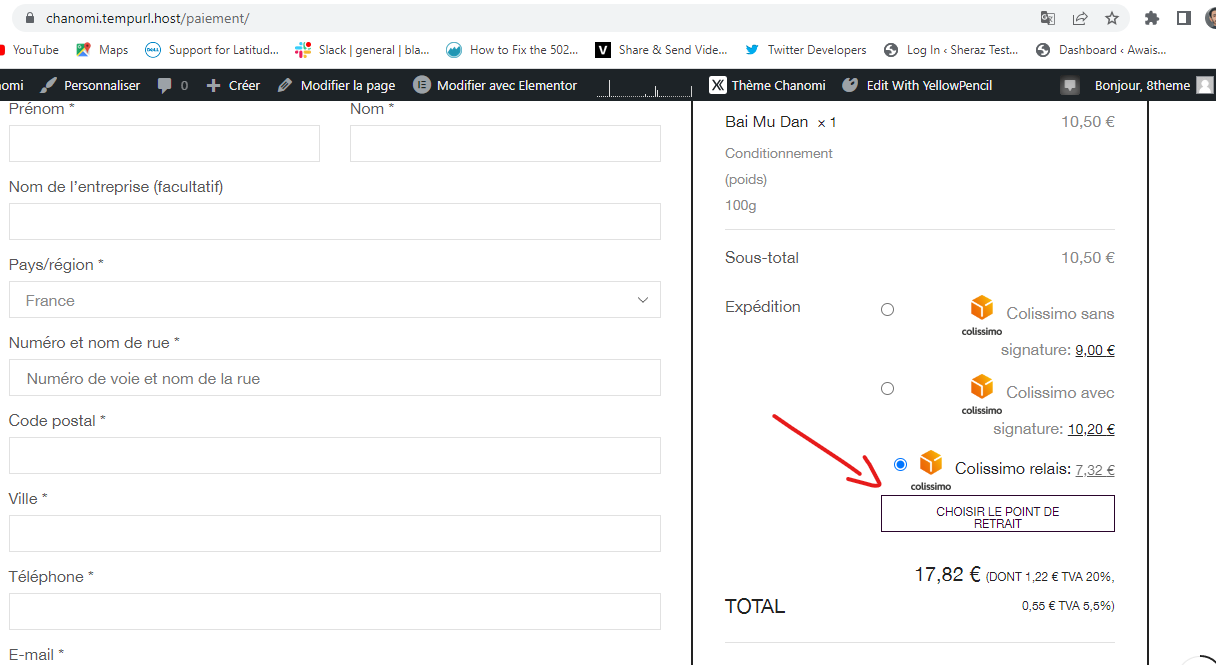Click the Prénom input field
1216x665 pixels.
[x=164, y=143]
